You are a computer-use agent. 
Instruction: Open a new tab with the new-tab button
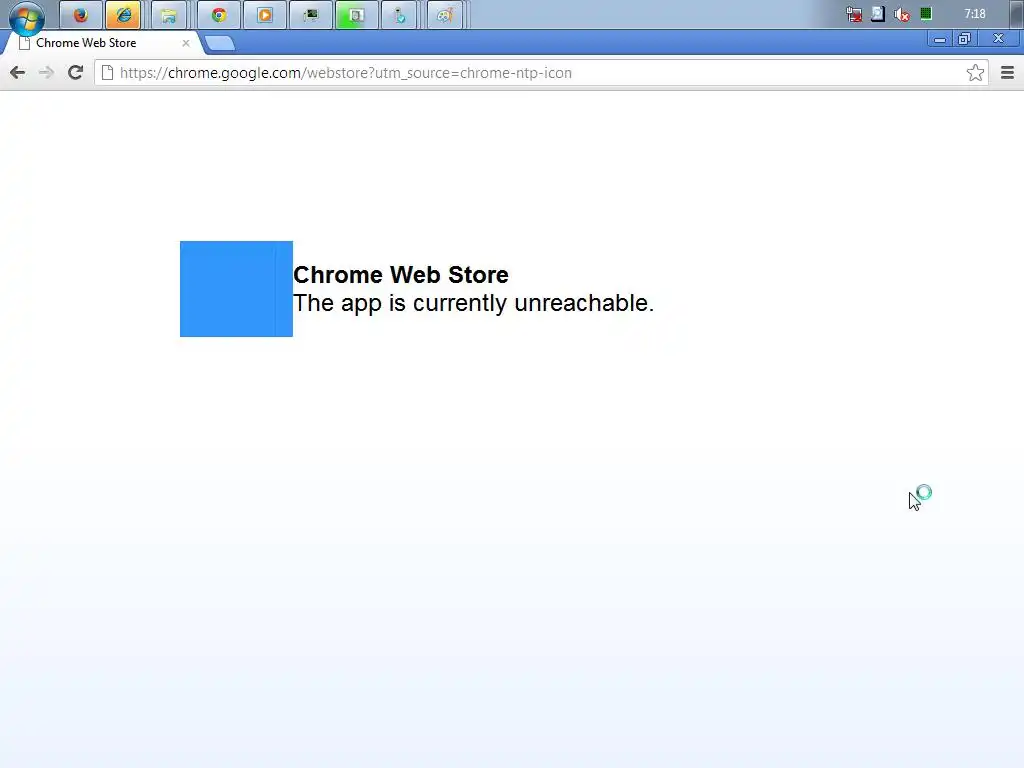(x=219, y=43)
